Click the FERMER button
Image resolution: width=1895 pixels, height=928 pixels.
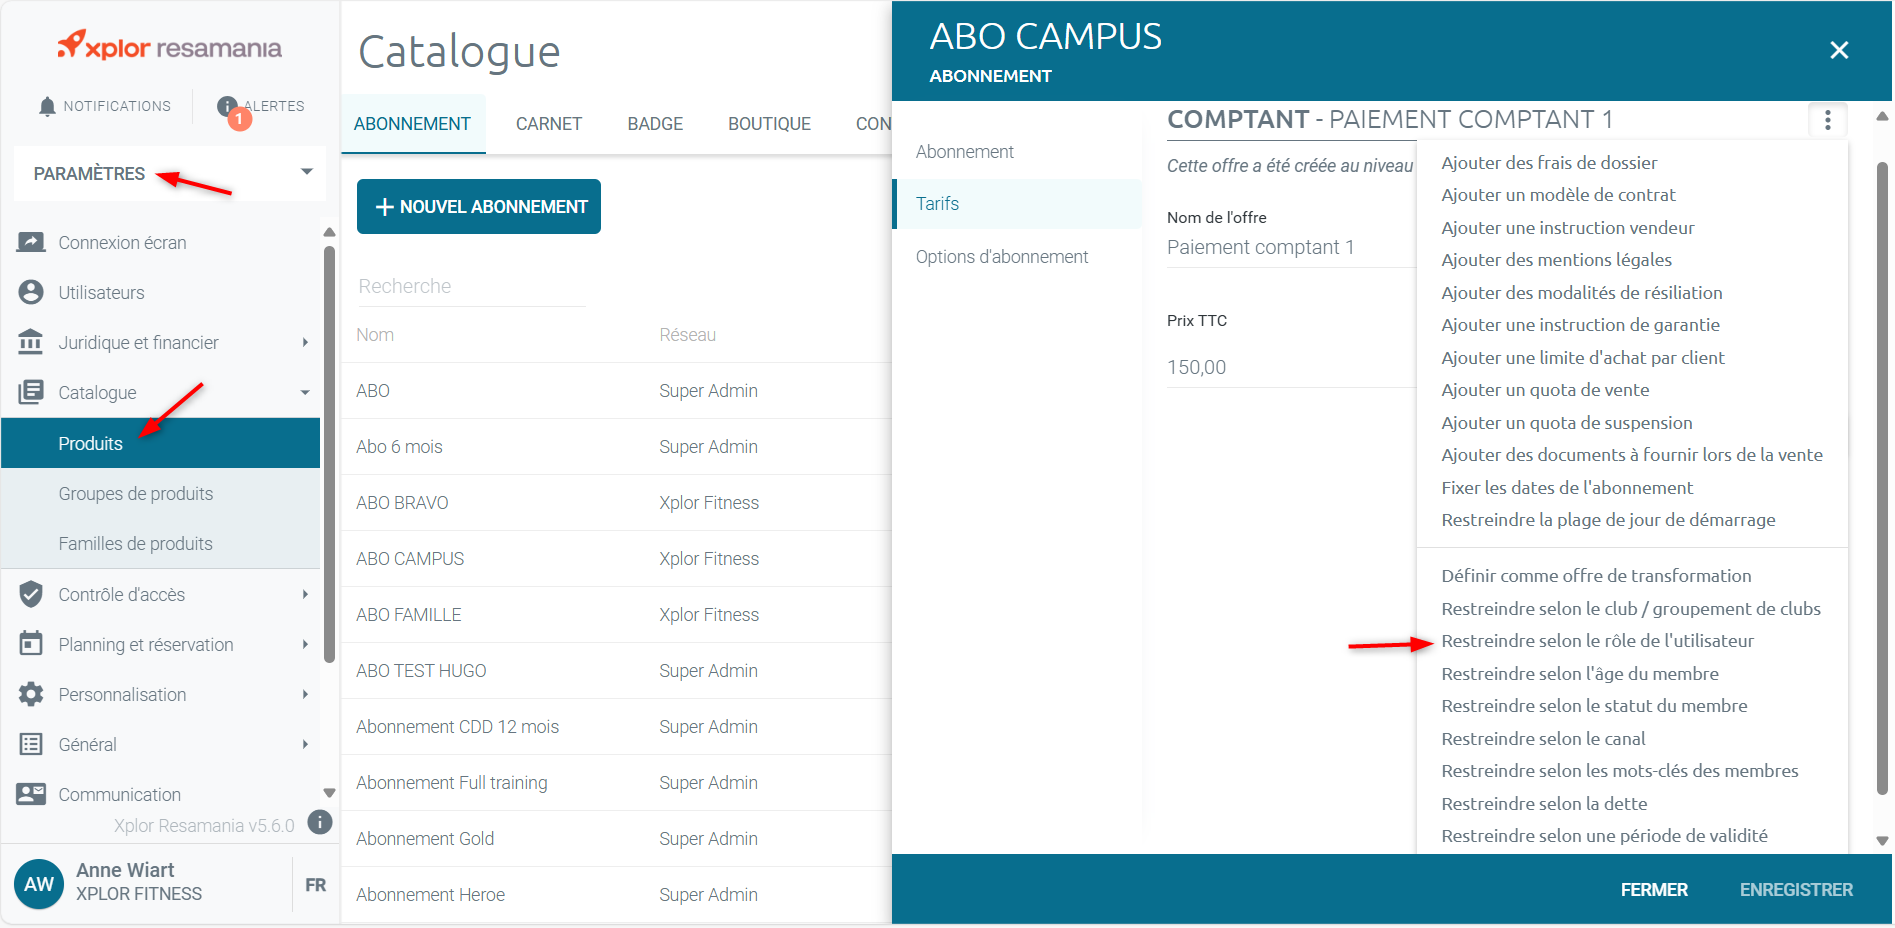1654,889
